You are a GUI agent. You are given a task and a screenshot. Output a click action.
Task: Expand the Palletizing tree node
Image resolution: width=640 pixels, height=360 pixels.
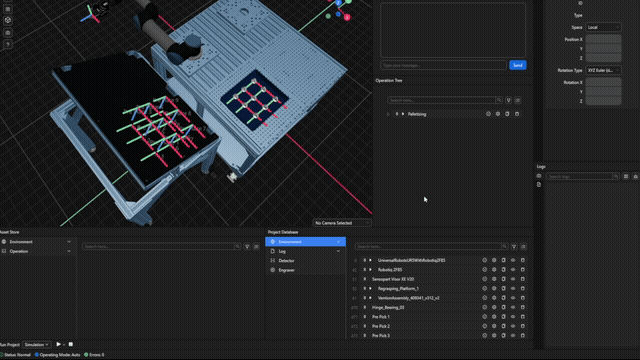click(x=403, y=114)
